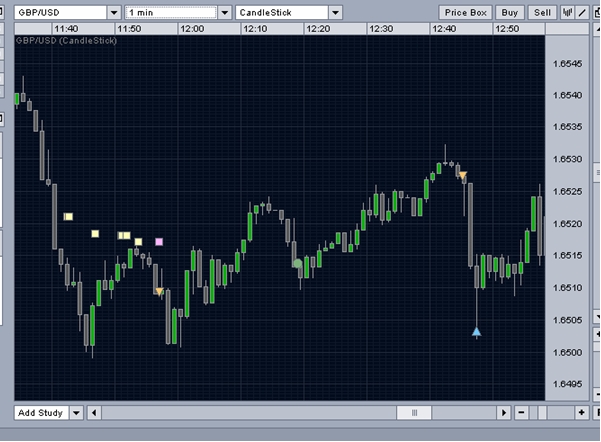Click the vertical scrollbar down arrow
This screenshot has height=442, width=601.
coord(597,317)
